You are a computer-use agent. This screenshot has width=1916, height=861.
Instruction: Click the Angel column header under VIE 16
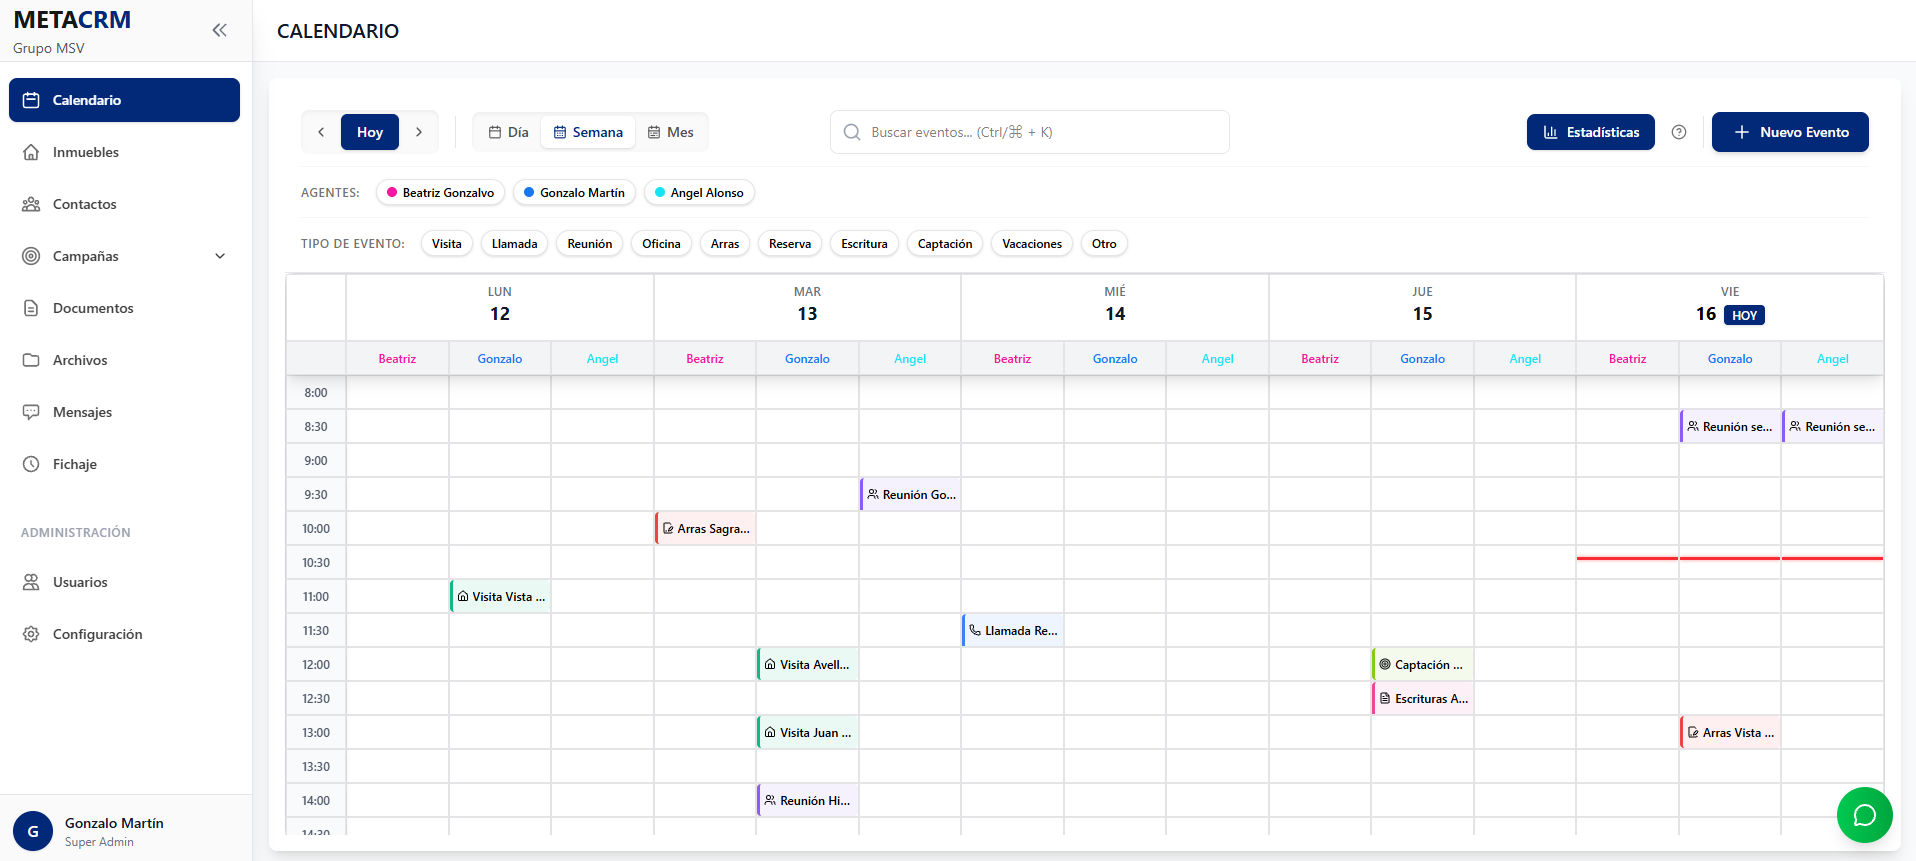[1833, 359]
